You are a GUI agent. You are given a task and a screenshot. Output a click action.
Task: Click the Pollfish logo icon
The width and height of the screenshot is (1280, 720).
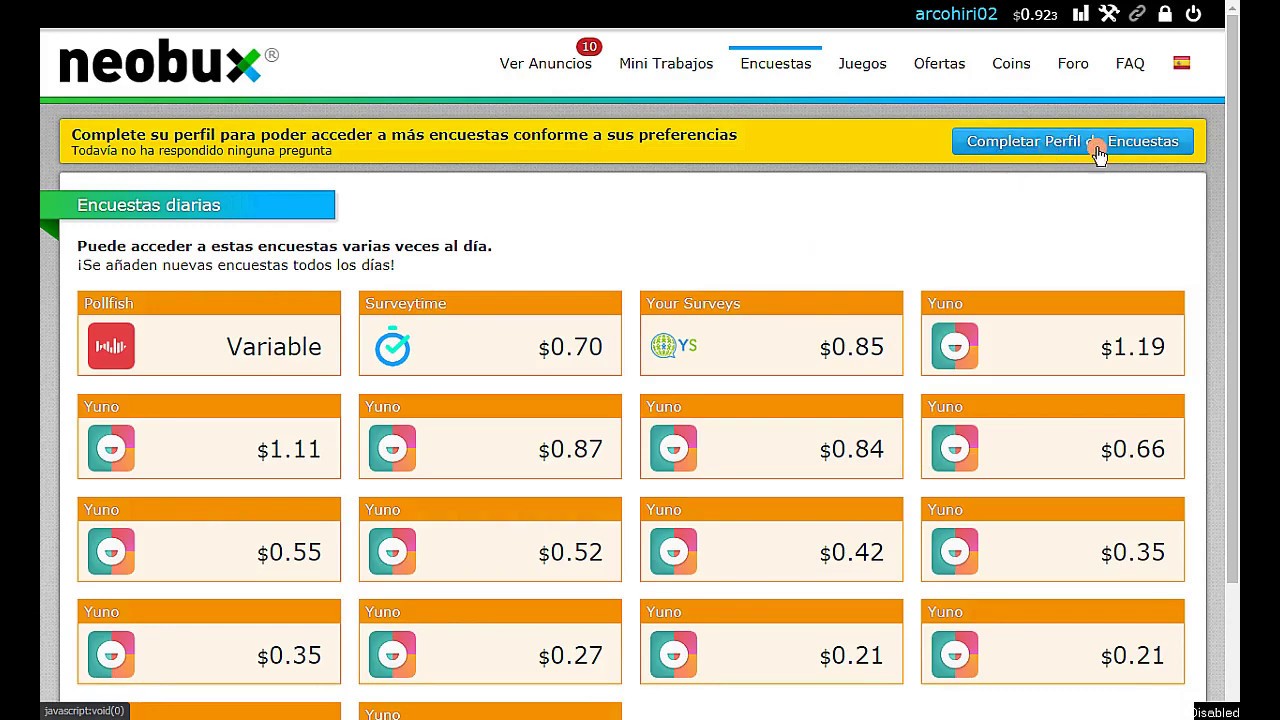(x=111, y=346)
